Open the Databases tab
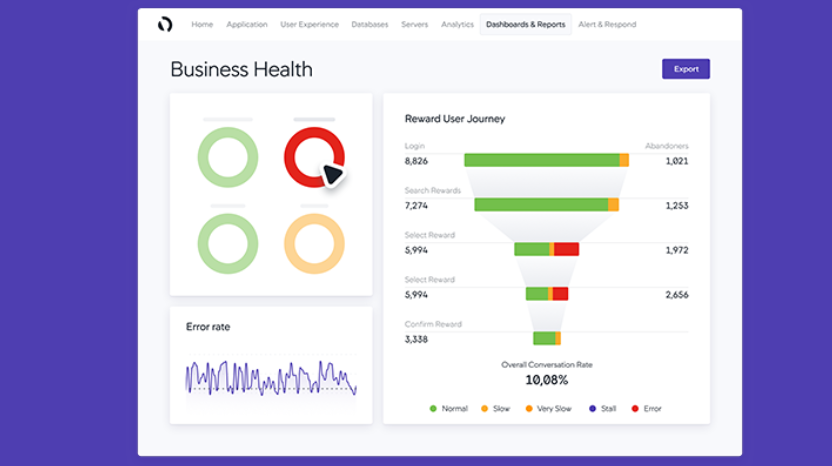Screen dimensions: 832x466 [370, 24]
